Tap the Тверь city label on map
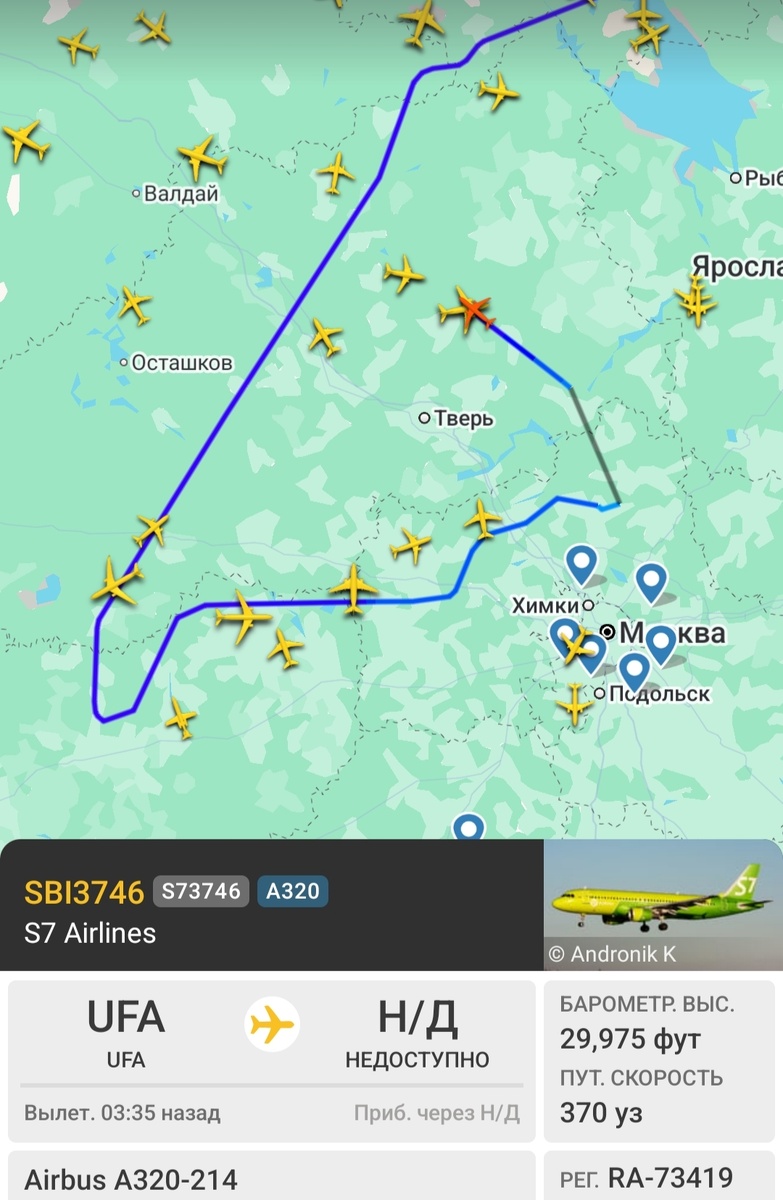Image resolution: width=783 pixels, height=1200 pixels. (x=458, y=418)
